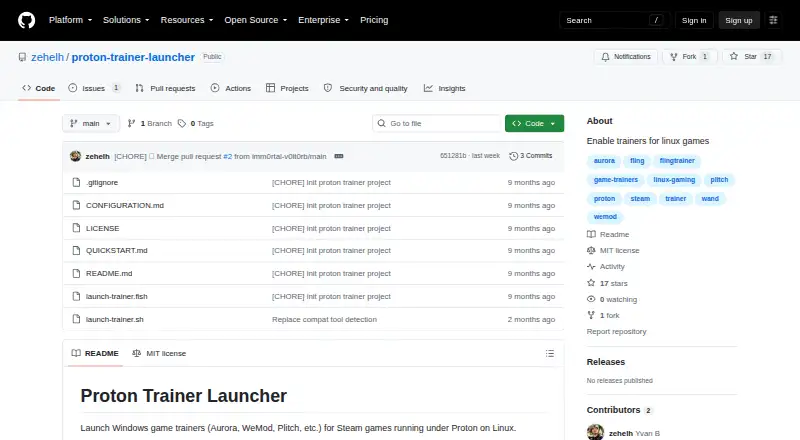View the 0 Tags link
The image size is (800, 440).
[x=196, y=124]
